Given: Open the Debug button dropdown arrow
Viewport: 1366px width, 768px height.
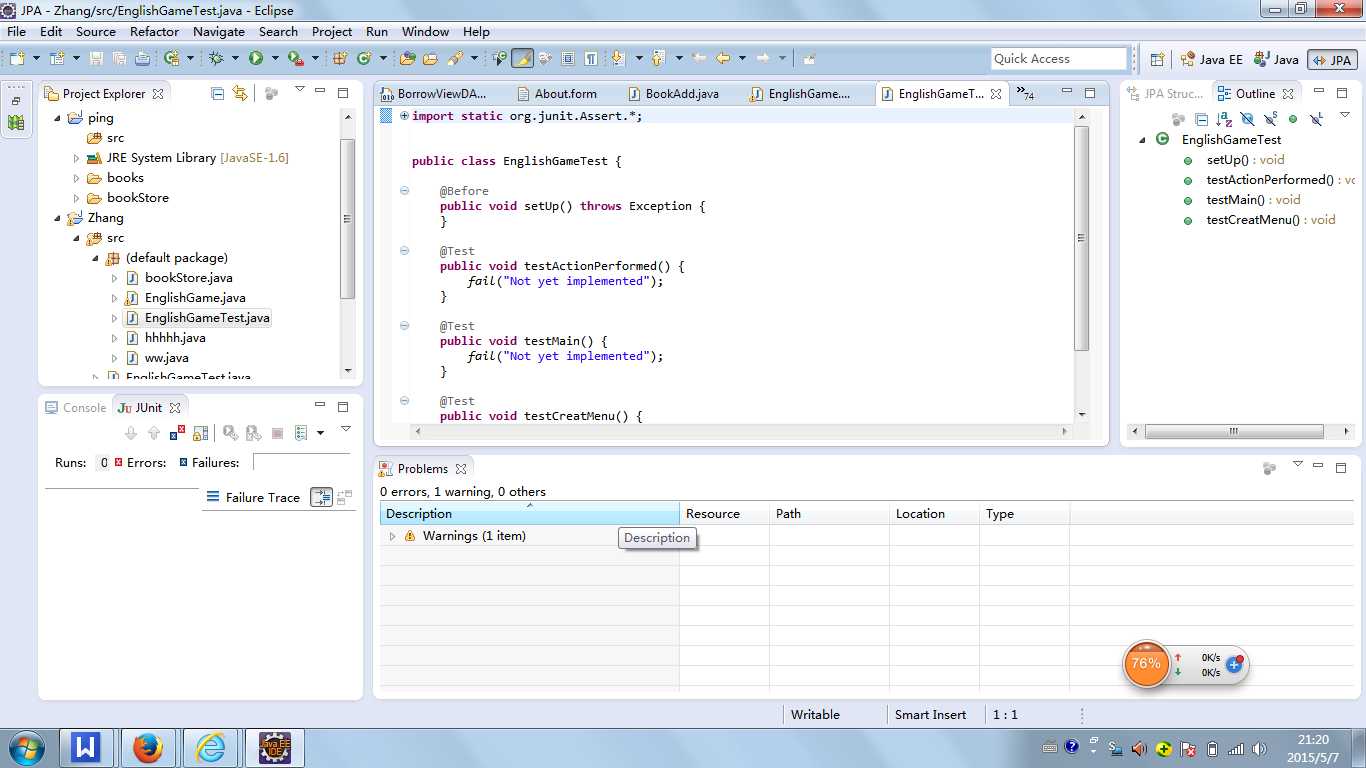Looking at the screenshot, I should tap(234, 58).
